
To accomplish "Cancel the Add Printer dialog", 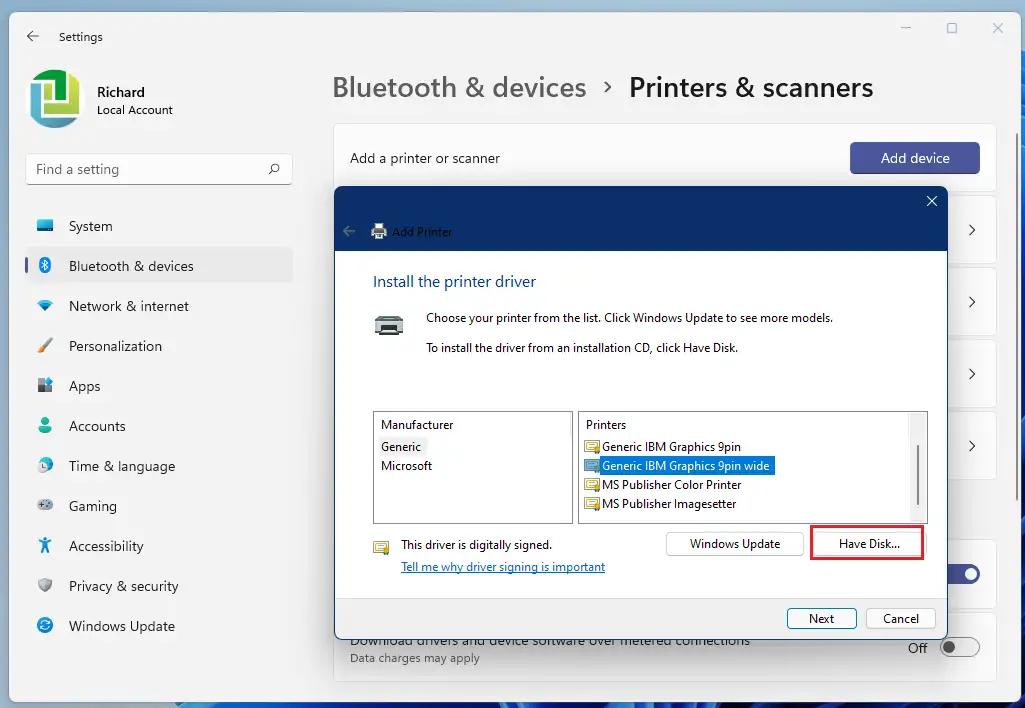I will 901,618.
